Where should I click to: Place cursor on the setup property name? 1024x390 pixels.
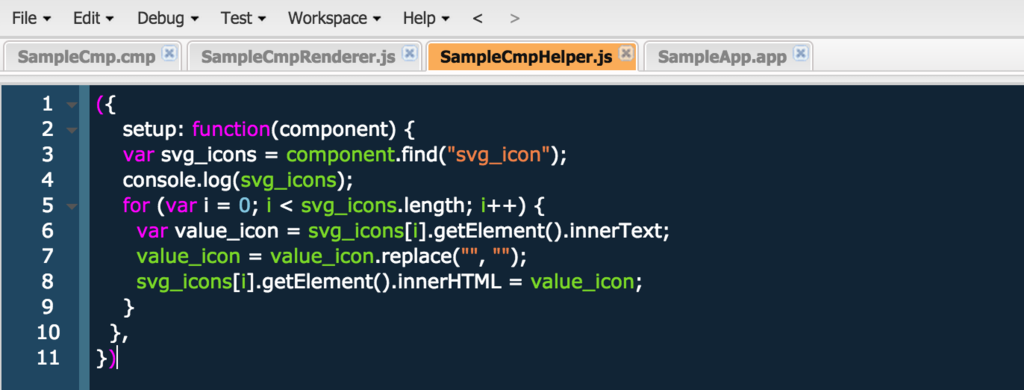[149, 130]
